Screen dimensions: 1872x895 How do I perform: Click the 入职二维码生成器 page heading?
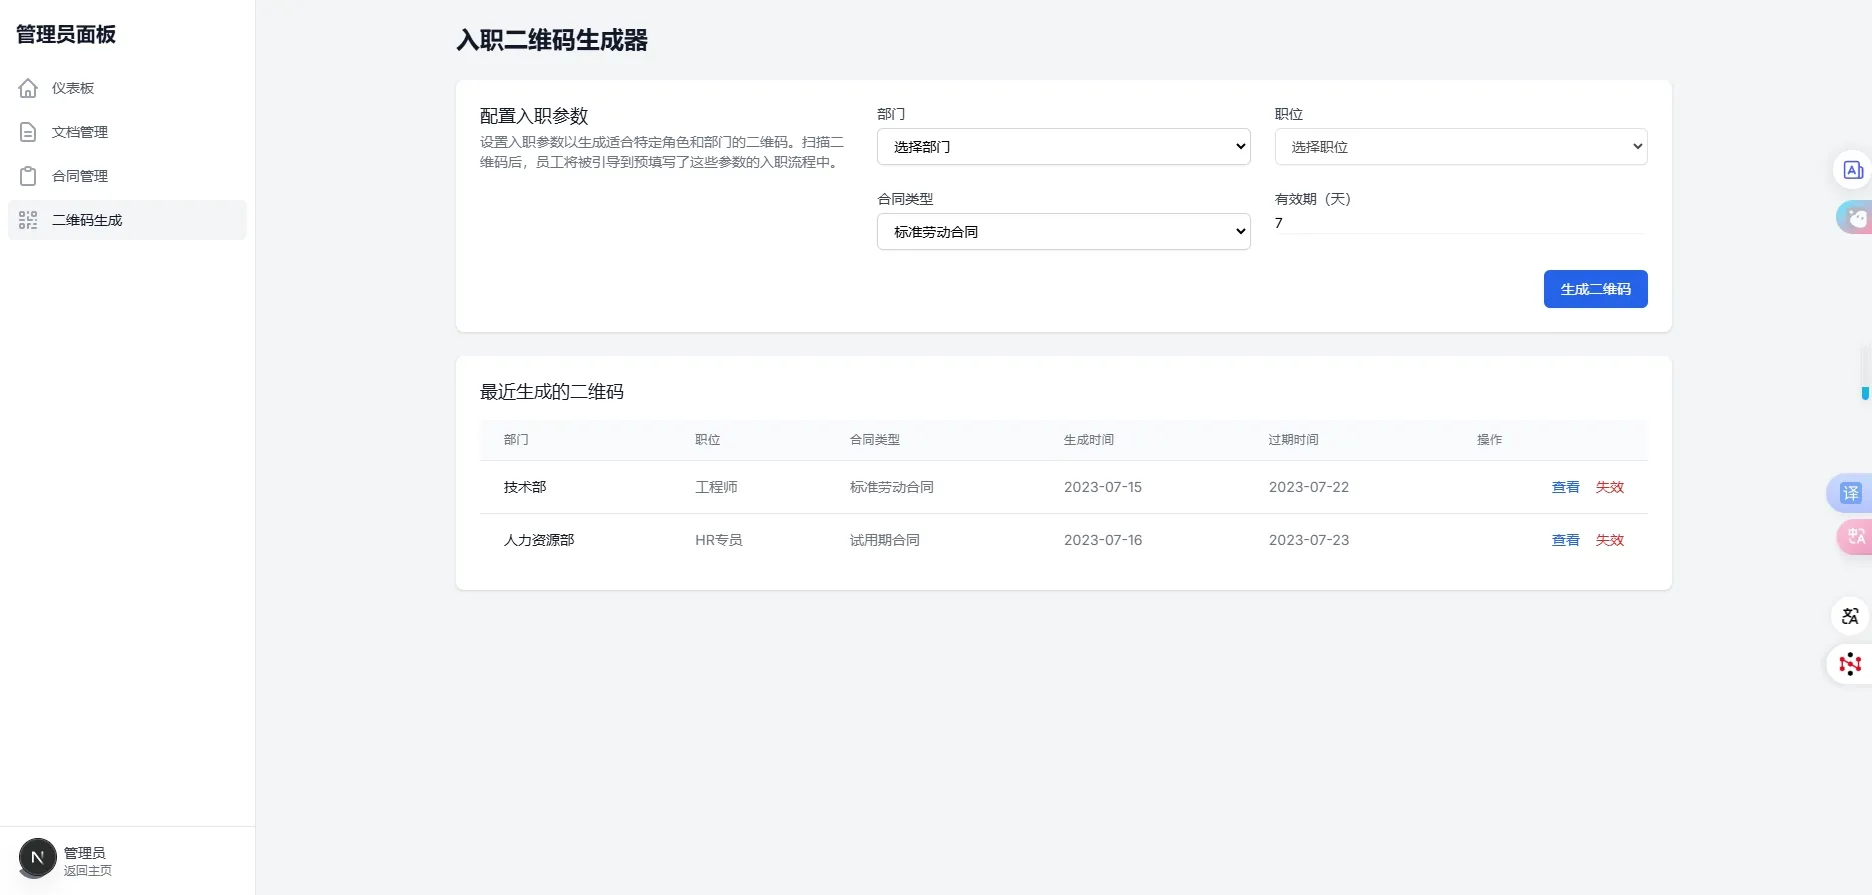(552, 40)
